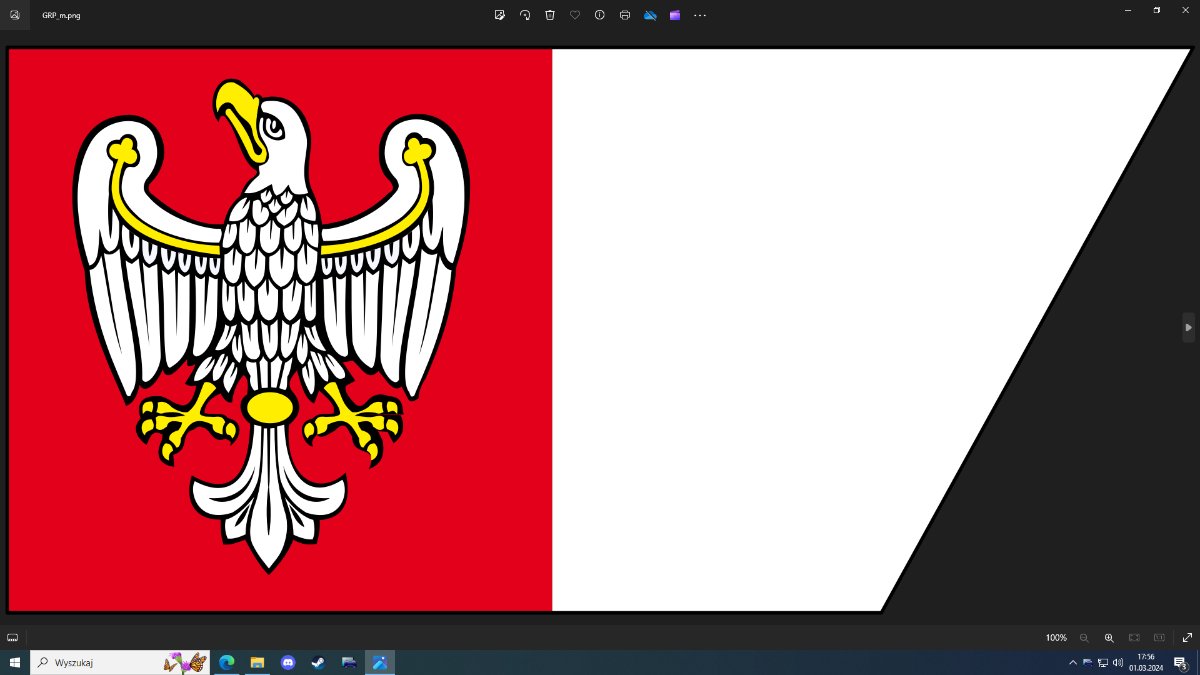Open the car game icon on taskbar
Viewport: 1200px width, 675px height.
click(x=349, y=662)
